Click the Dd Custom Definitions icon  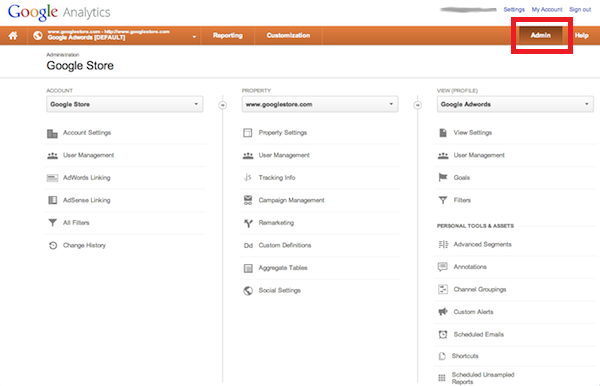(x=248, y=246)
